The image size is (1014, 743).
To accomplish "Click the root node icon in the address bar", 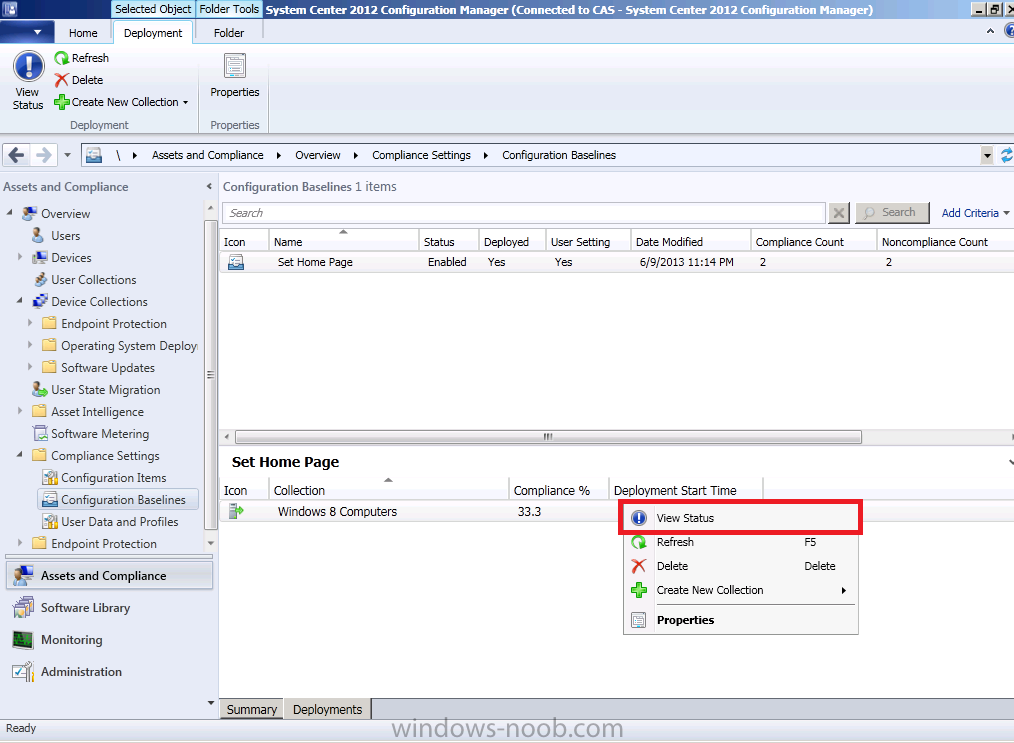I will [94, 155].
